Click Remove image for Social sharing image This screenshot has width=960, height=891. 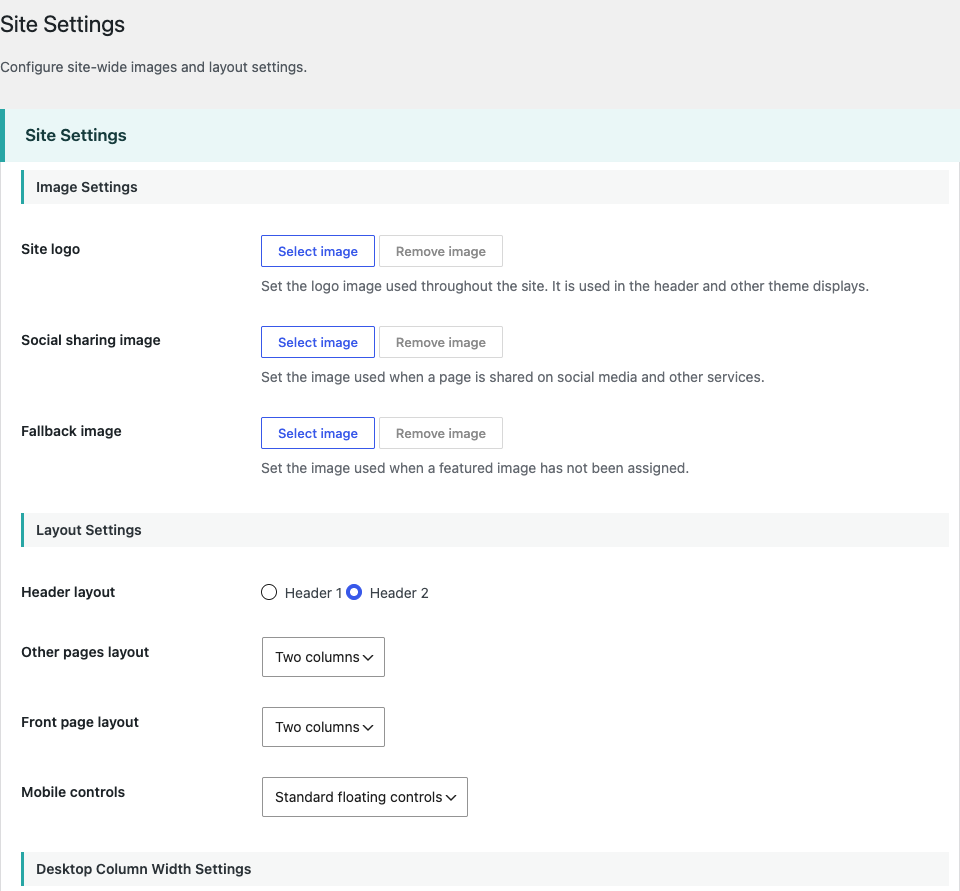tap(441, 342)
